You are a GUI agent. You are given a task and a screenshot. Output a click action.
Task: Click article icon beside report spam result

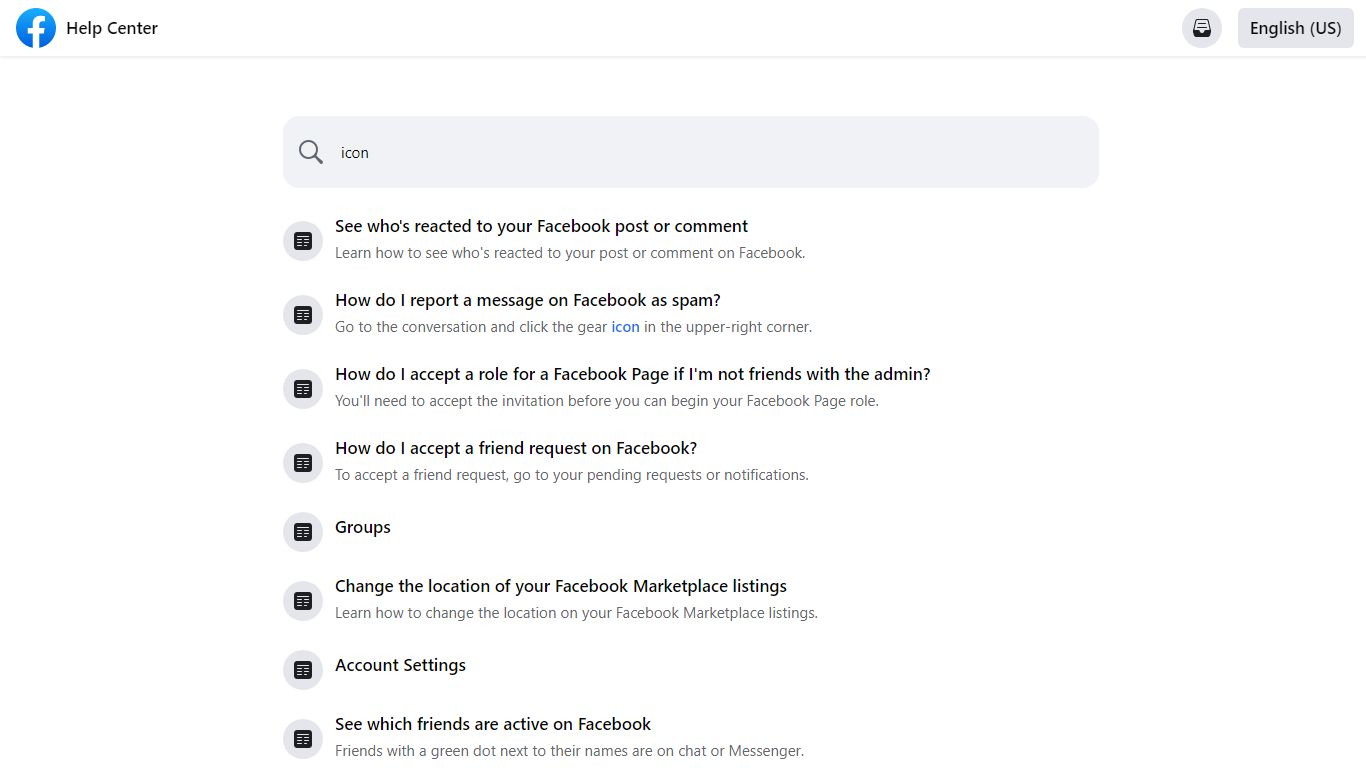[x=303, y=315]
